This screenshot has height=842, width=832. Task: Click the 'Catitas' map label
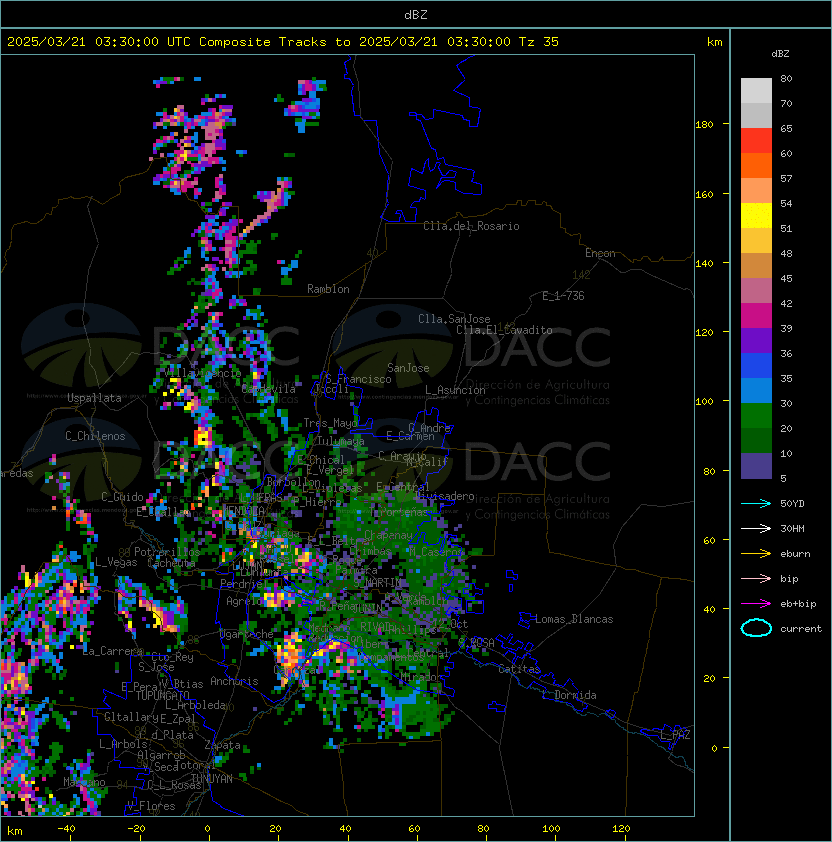[x=519, y=669]
